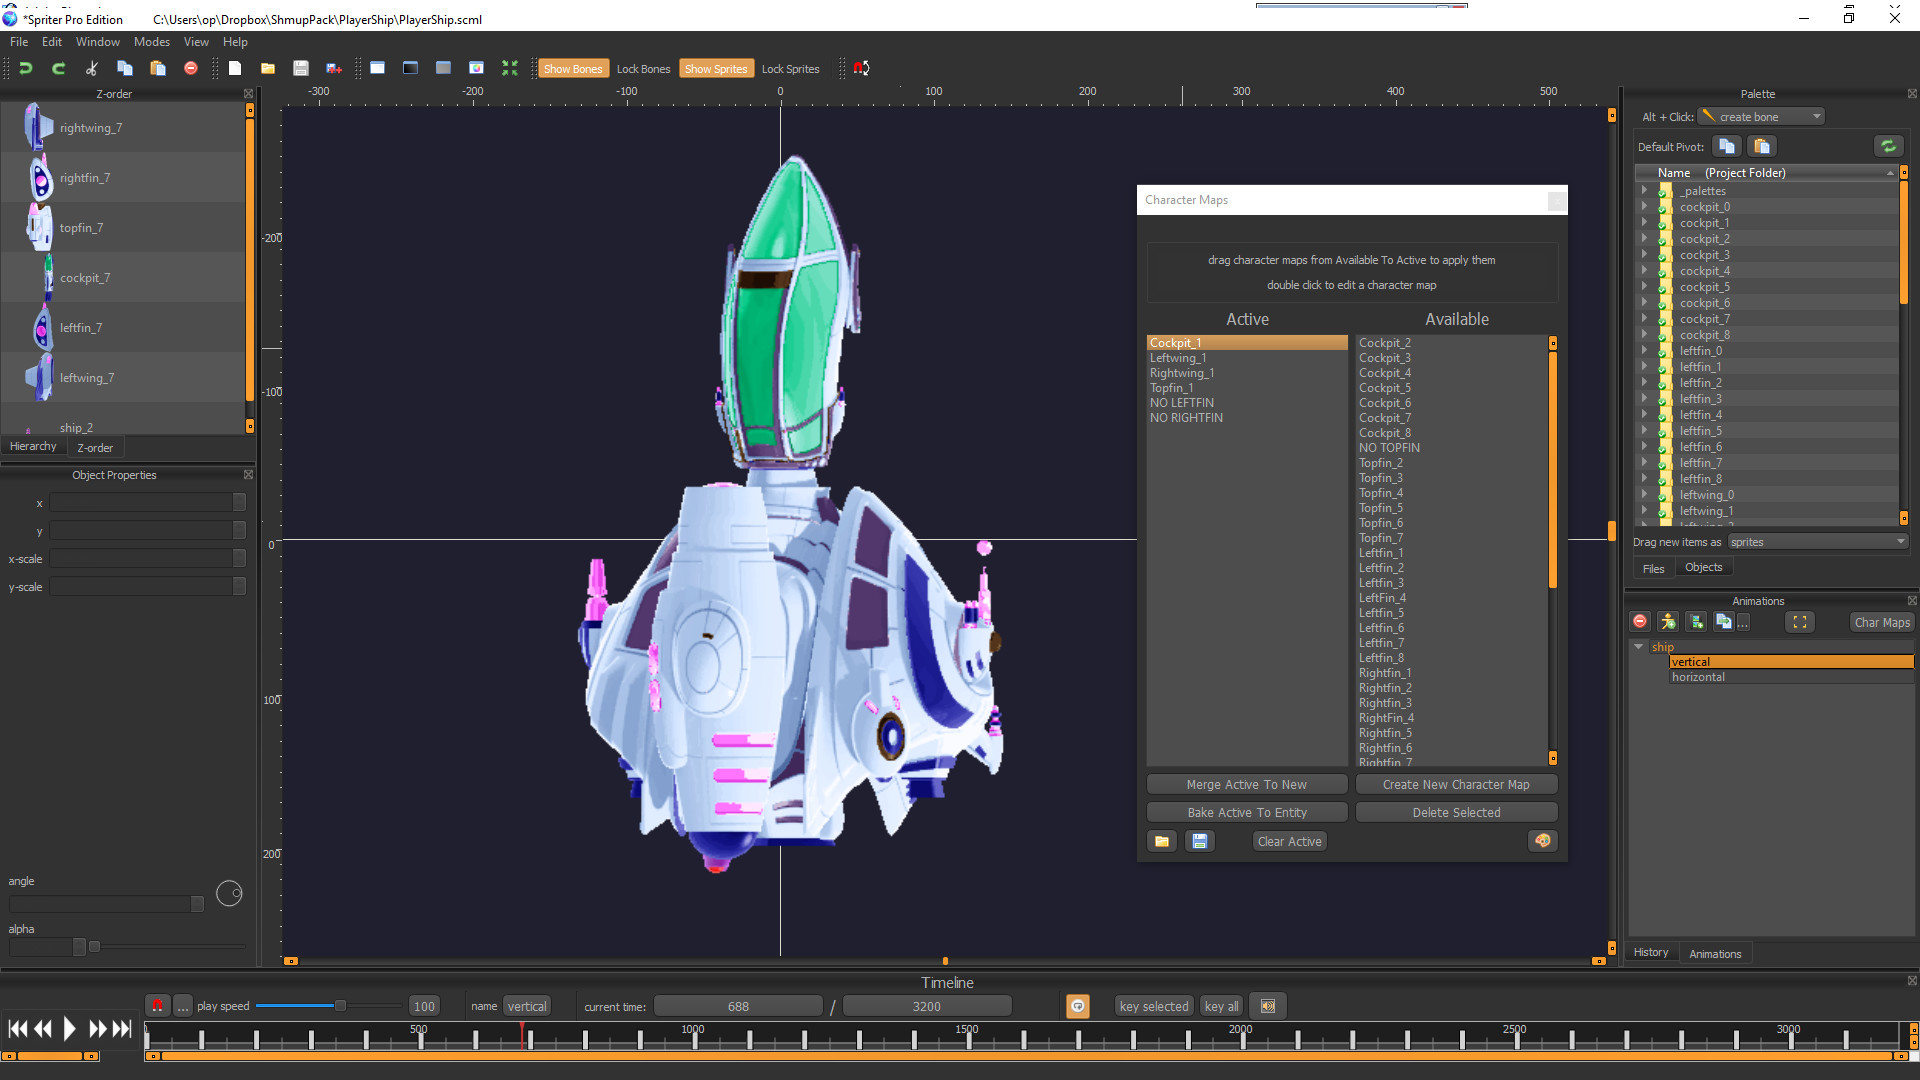Image resolution: width=1920 pixels, height=1080 pixels.
Task: Enable Lock Sprites
Action: 790,68
